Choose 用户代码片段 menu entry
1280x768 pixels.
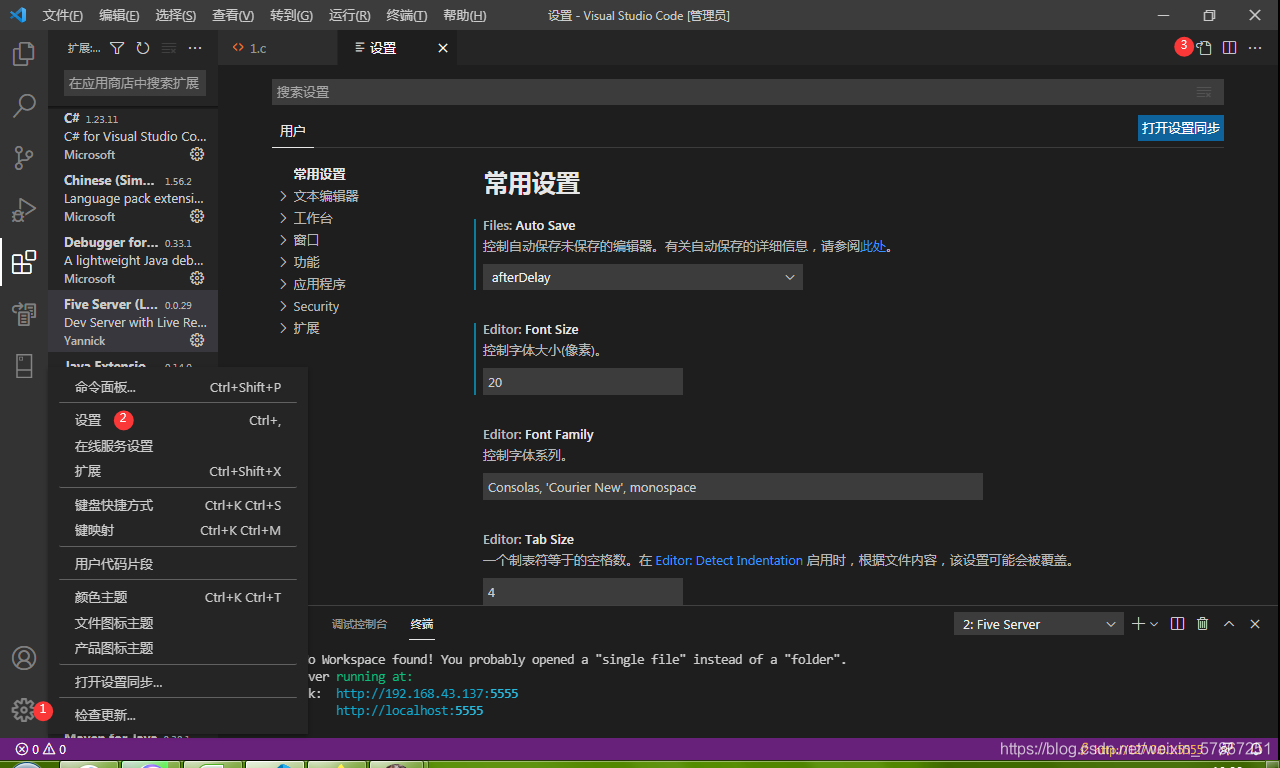coord(178,564)
